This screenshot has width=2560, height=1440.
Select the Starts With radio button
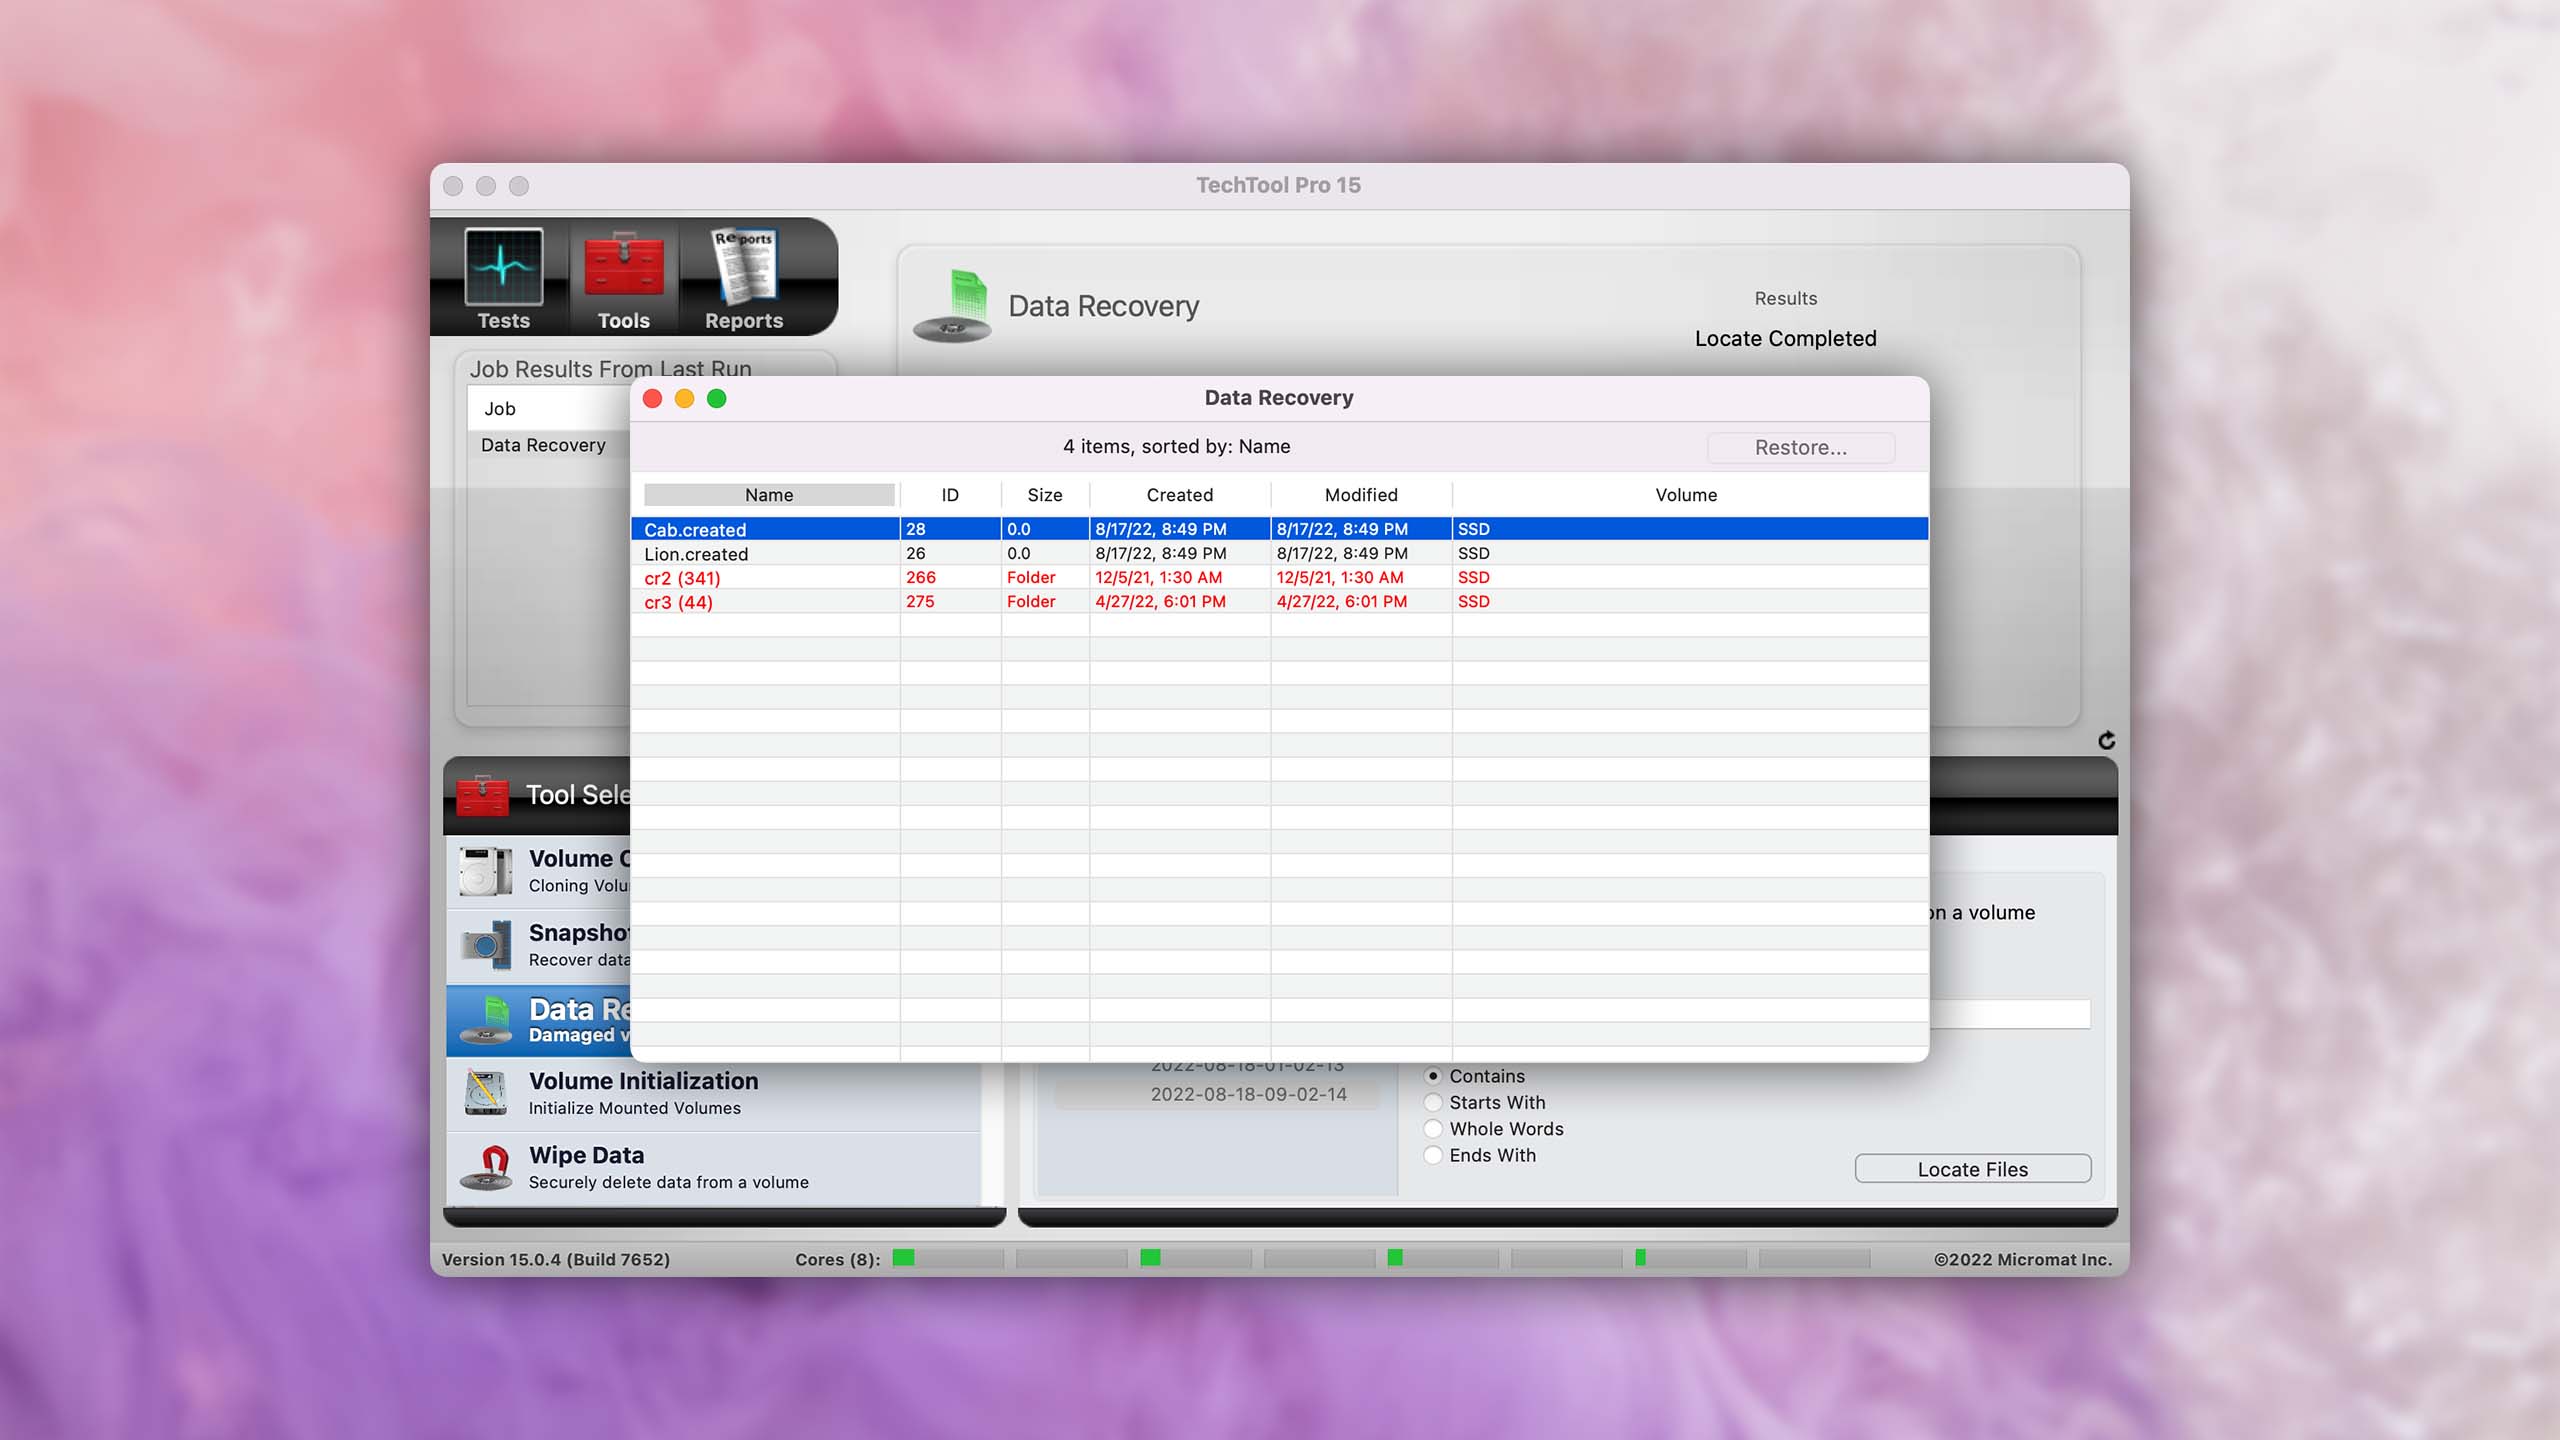point(1433,1102)
